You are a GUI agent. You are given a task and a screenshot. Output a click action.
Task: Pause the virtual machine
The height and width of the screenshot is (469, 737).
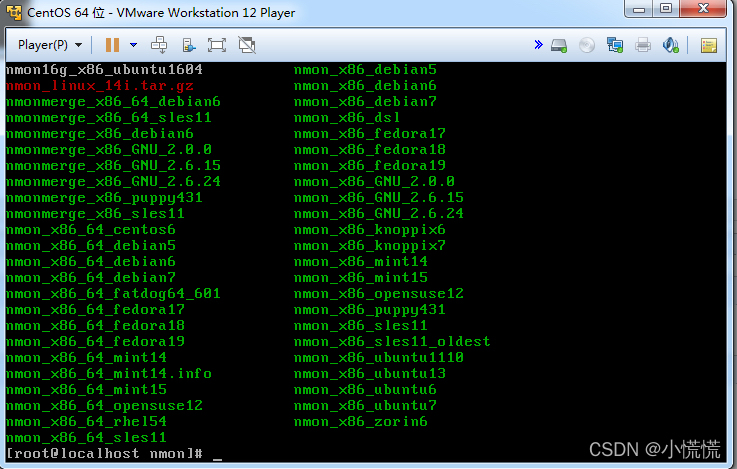tap(112, 45)
